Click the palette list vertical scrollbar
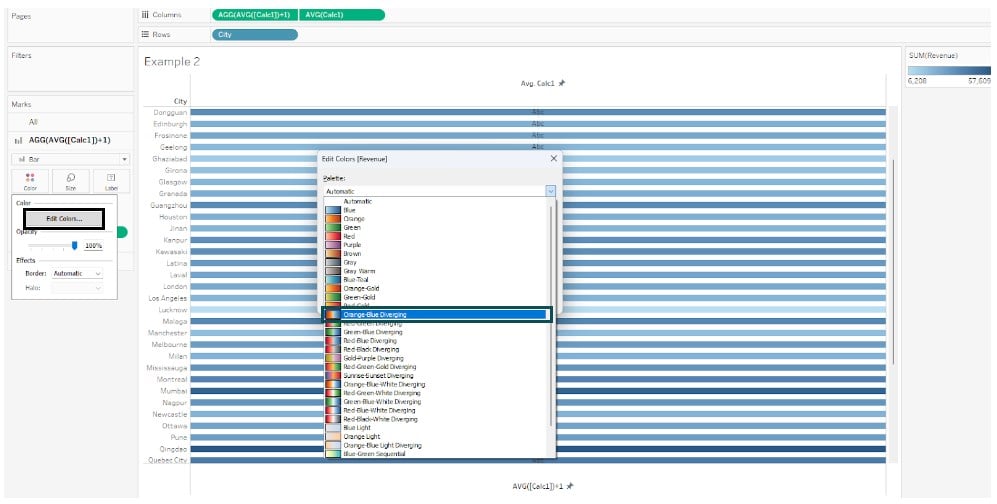997x504 pixels. click(x=553, y=318)
